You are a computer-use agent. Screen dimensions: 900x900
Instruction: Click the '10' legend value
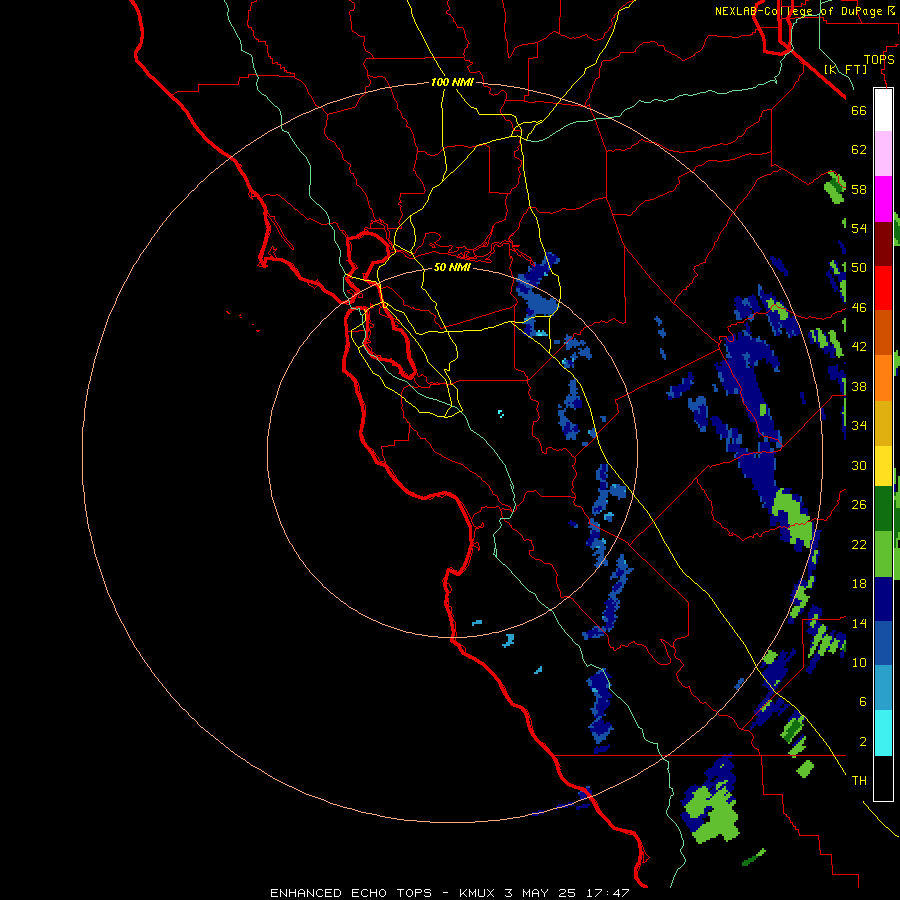[859, 662]
